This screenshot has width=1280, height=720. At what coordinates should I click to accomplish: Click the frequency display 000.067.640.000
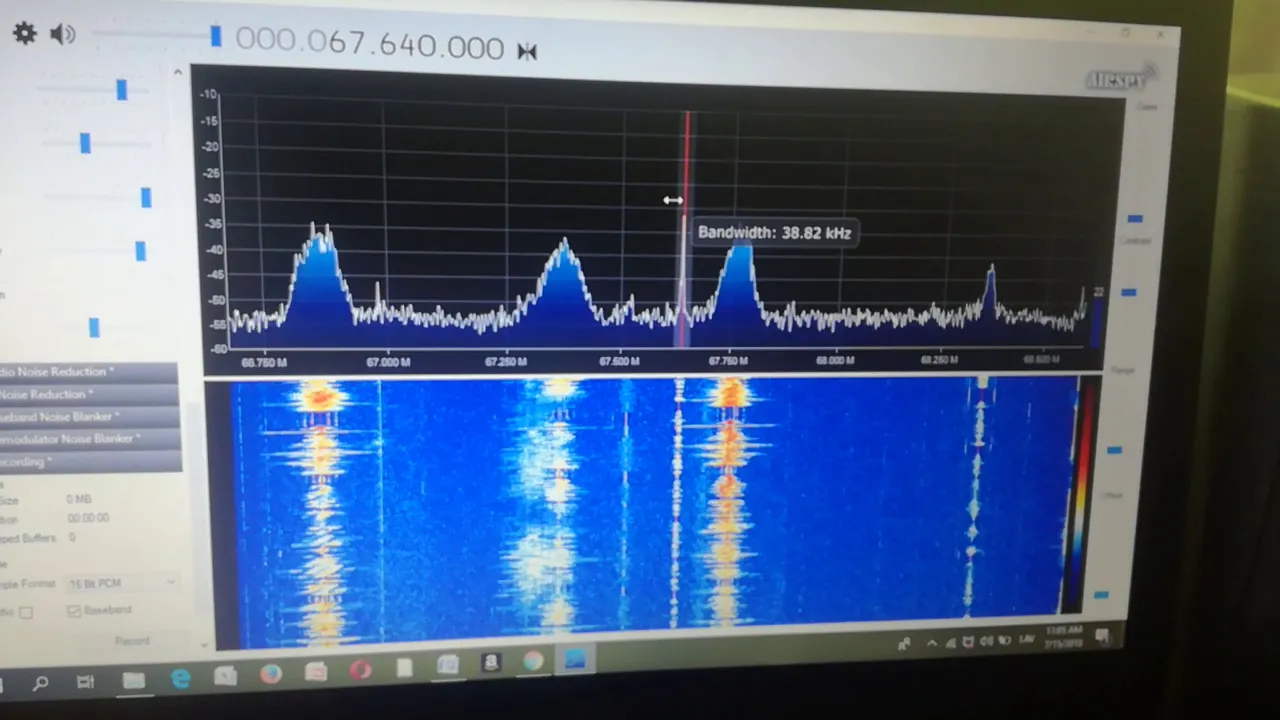coord(370,44)
